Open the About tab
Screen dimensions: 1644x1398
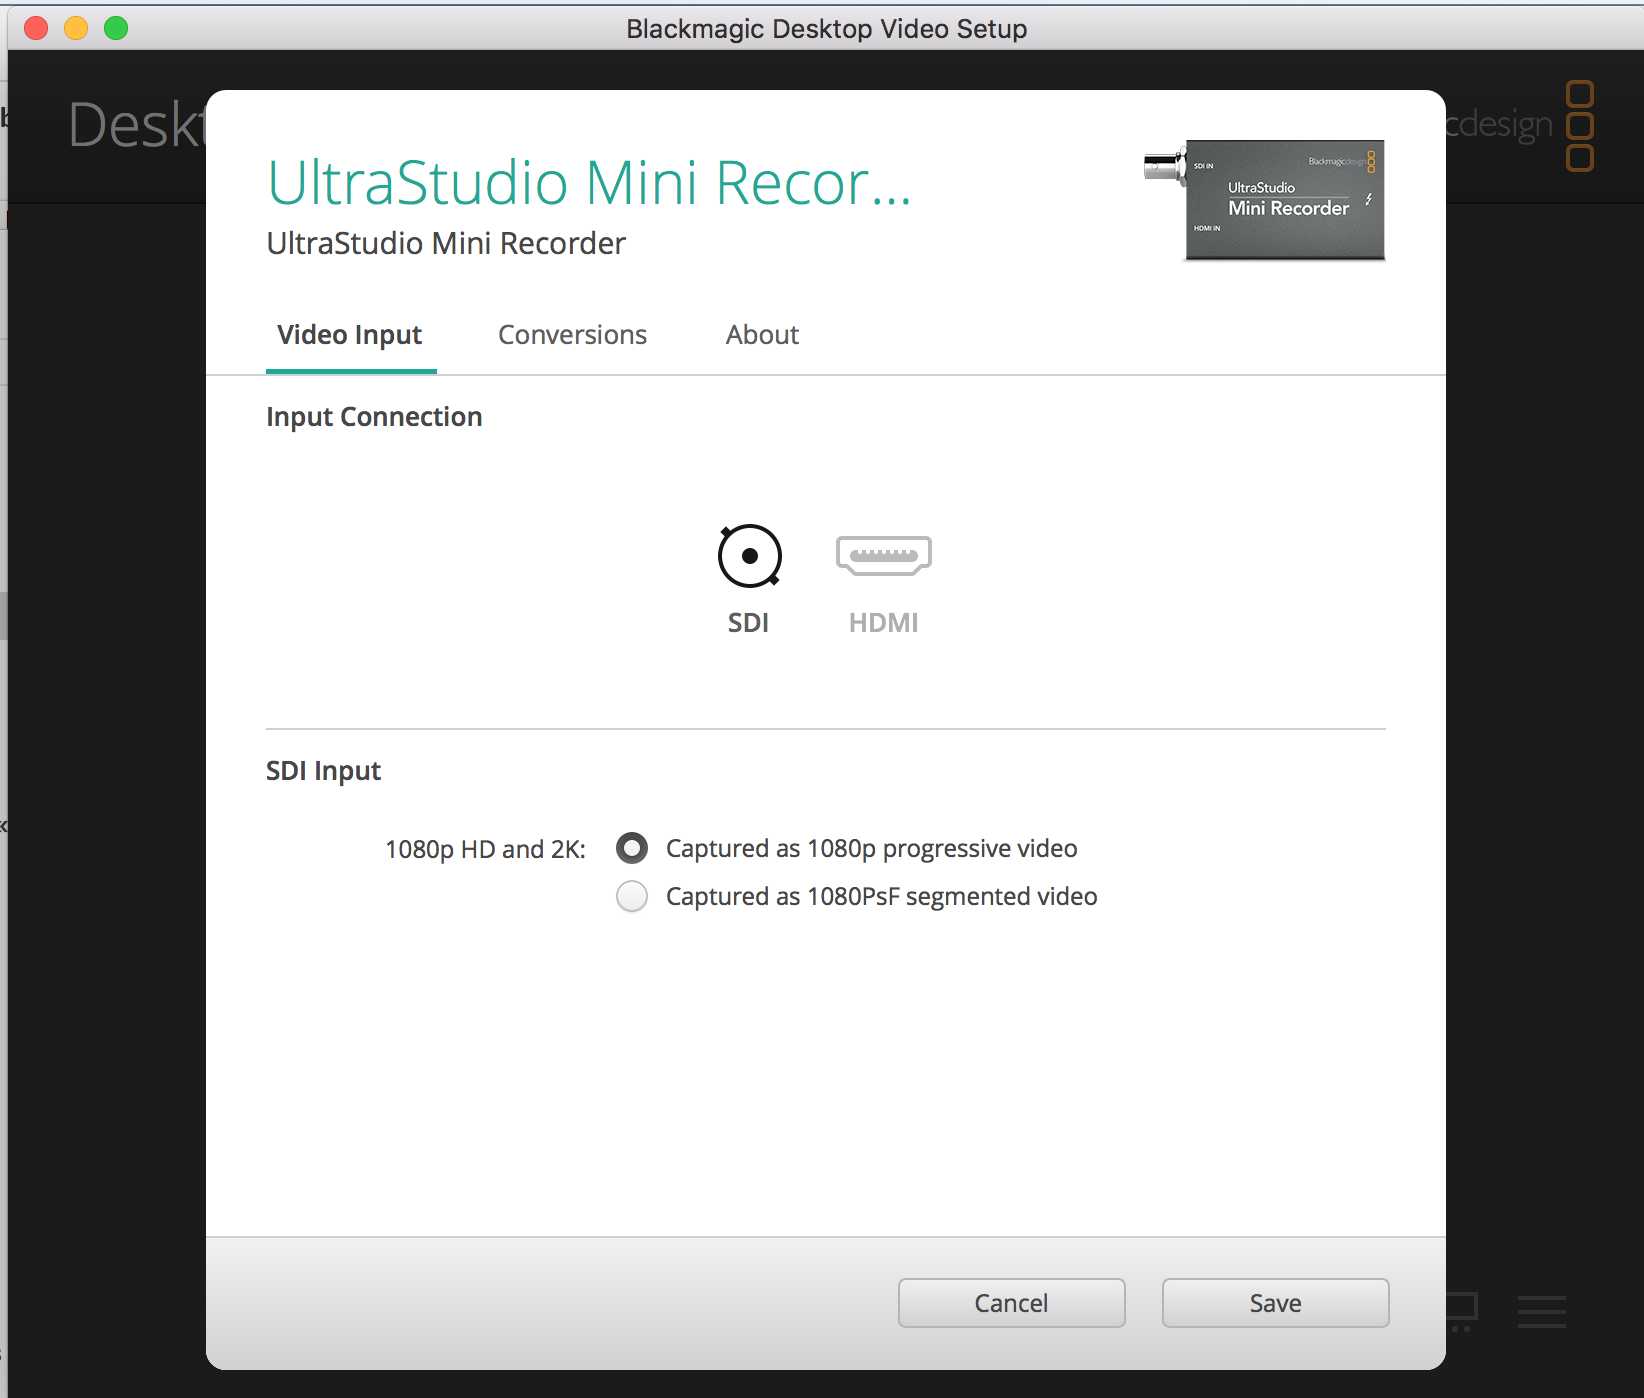pos(762,335)
